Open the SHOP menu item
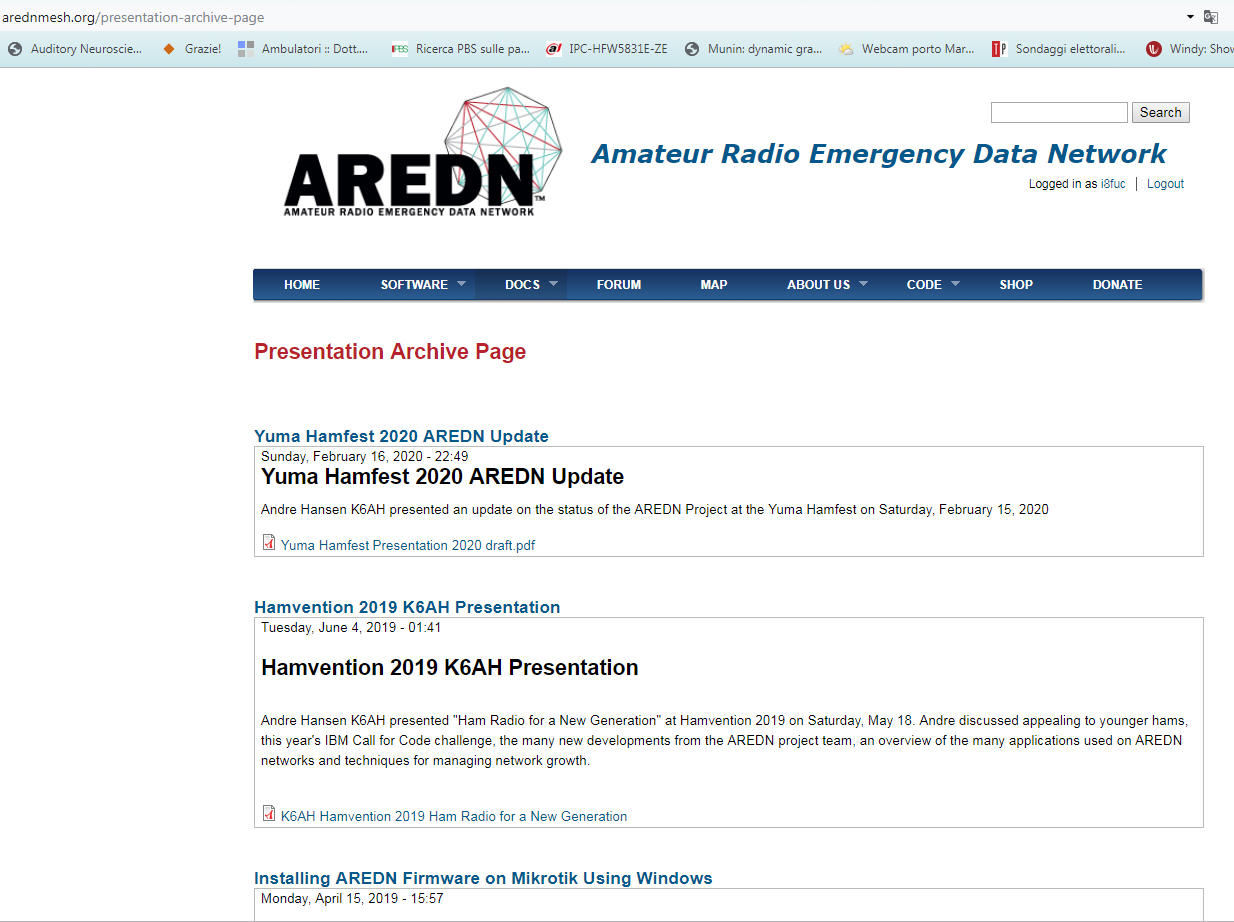Image resolution: width=1234 pixels, height=922 pixels. [x=1016, y=285]
